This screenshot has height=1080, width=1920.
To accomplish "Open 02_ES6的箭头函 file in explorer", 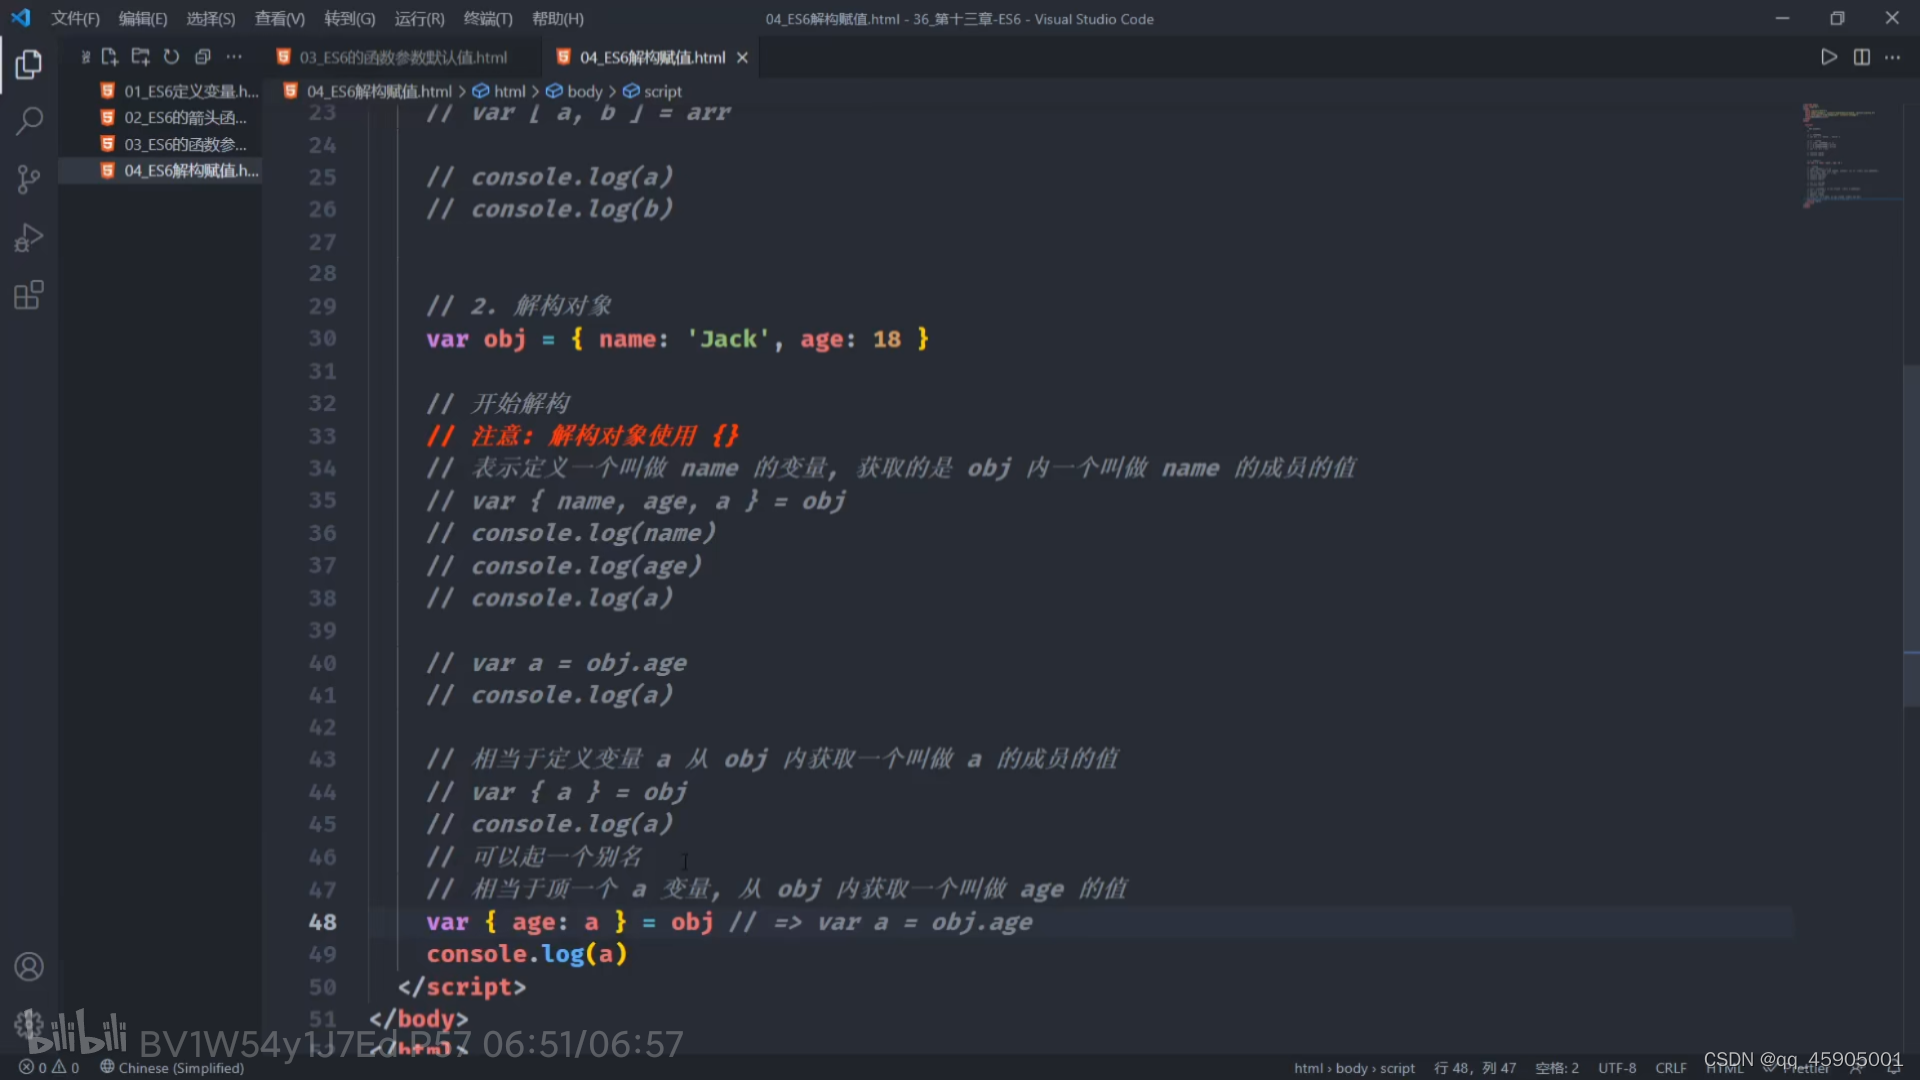I will [x=184, y=118].
